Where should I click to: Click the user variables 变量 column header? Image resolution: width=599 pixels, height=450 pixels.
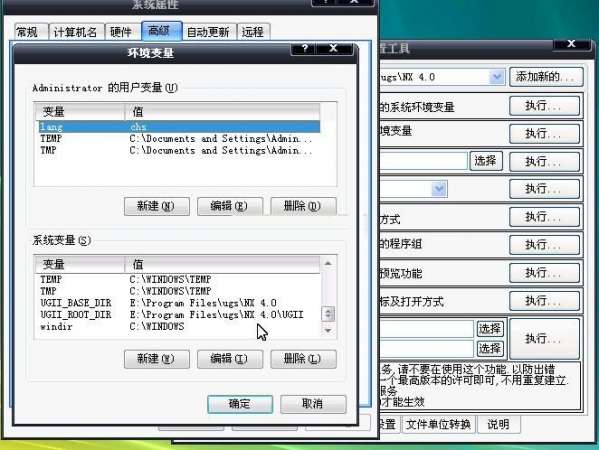(x=80, y=112)
